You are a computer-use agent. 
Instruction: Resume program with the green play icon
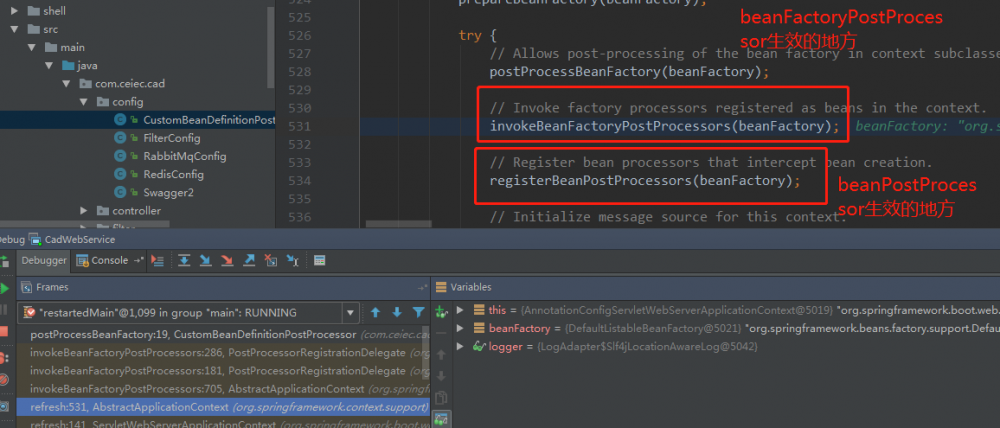pos(4,288)
